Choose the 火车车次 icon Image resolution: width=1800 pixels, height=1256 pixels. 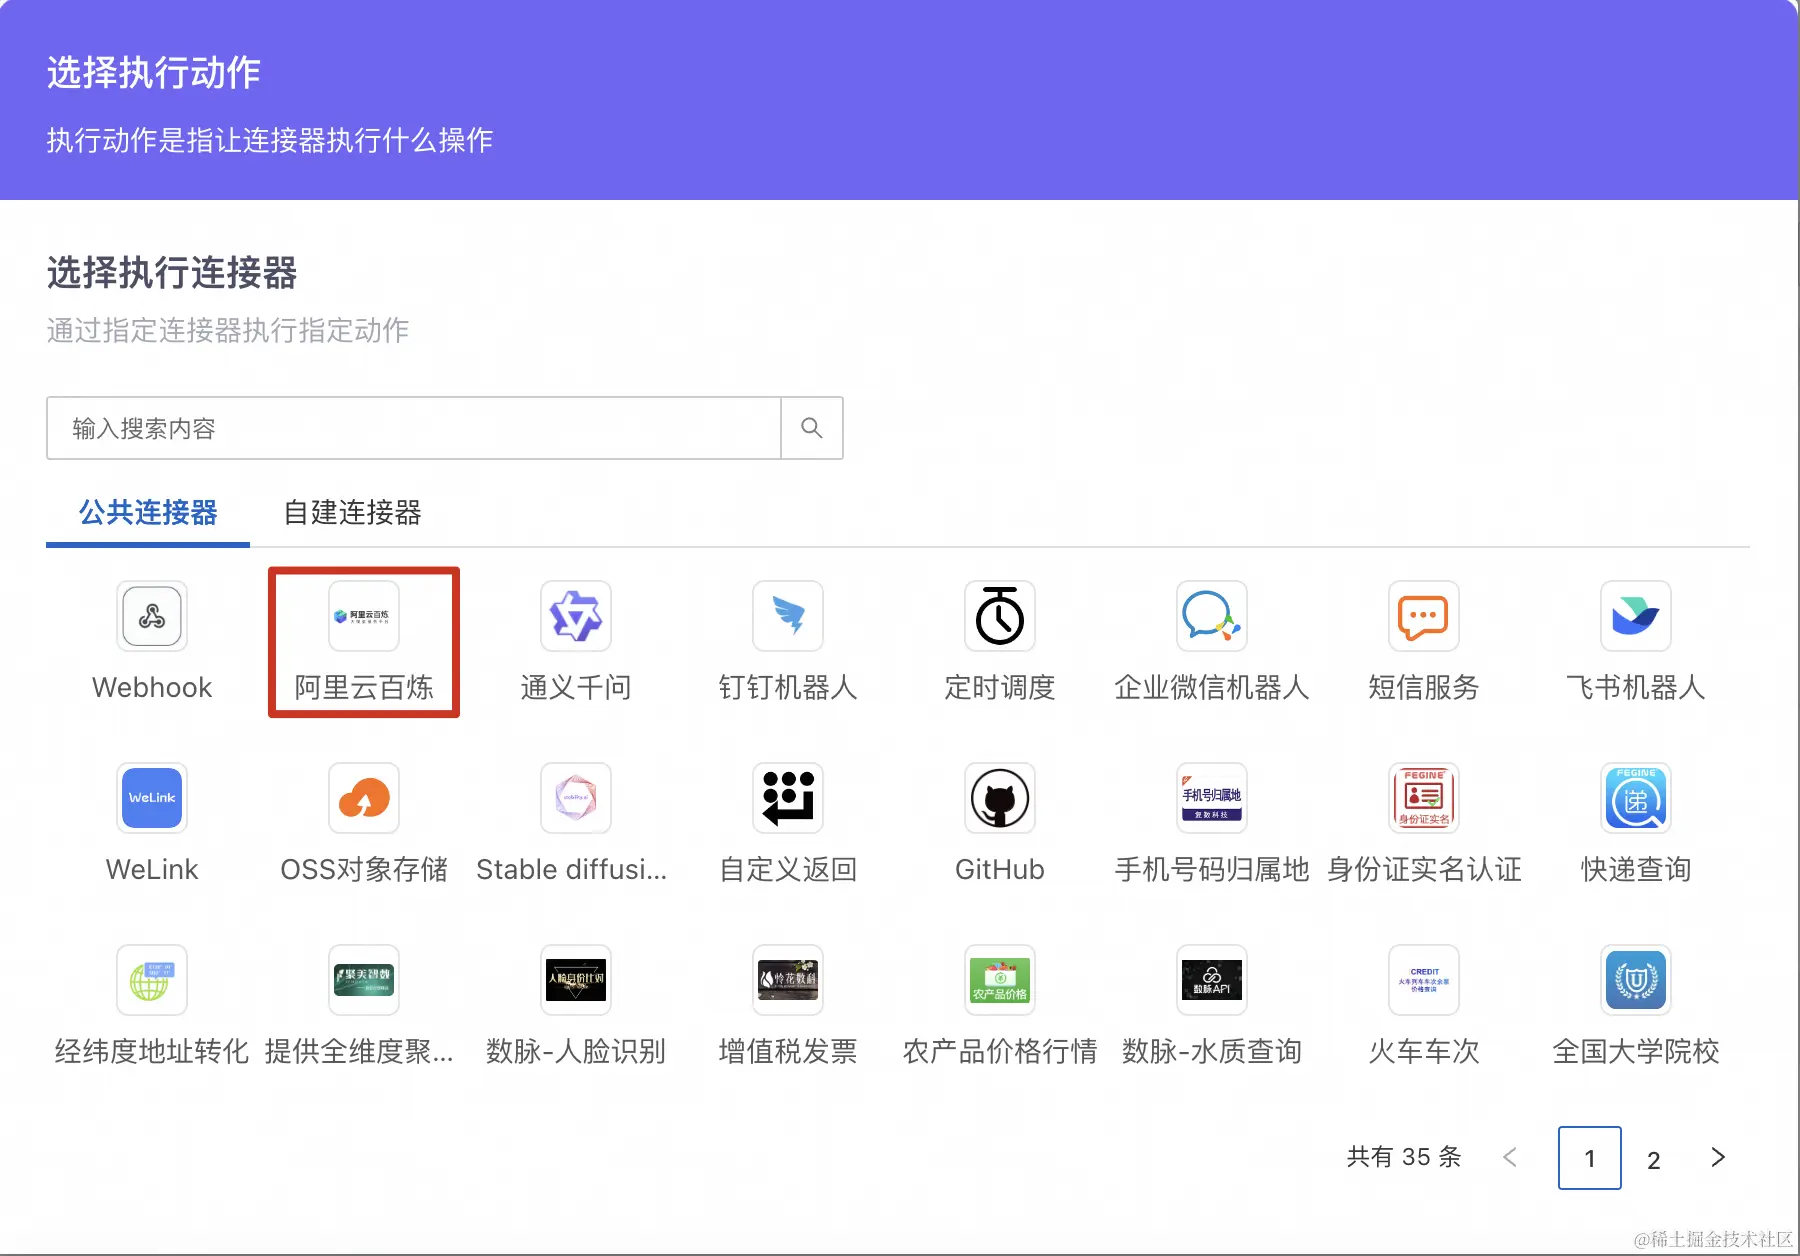(x=1424, y=980)
